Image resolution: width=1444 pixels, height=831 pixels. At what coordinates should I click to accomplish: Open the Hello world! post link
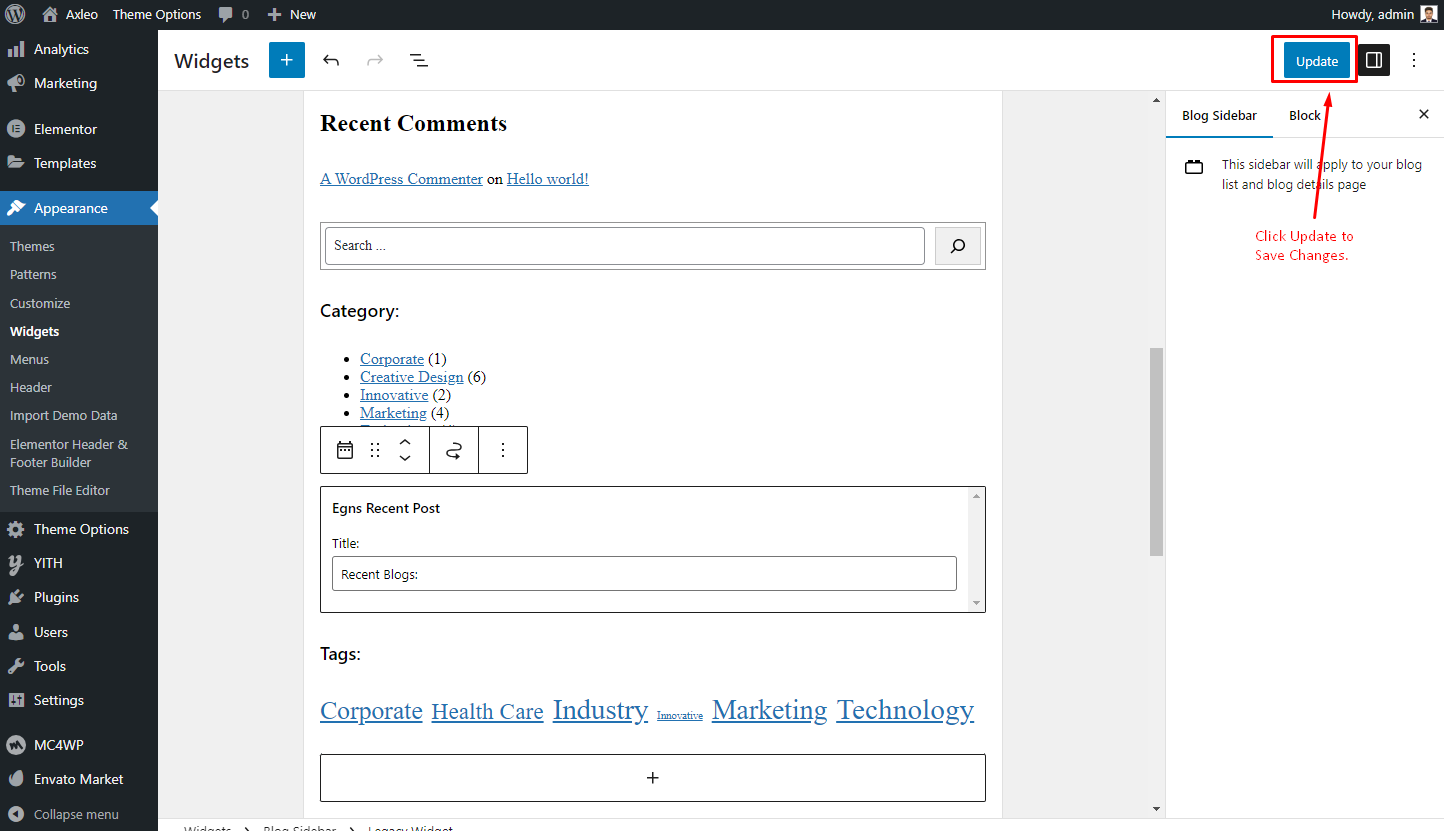coord(548,179)
